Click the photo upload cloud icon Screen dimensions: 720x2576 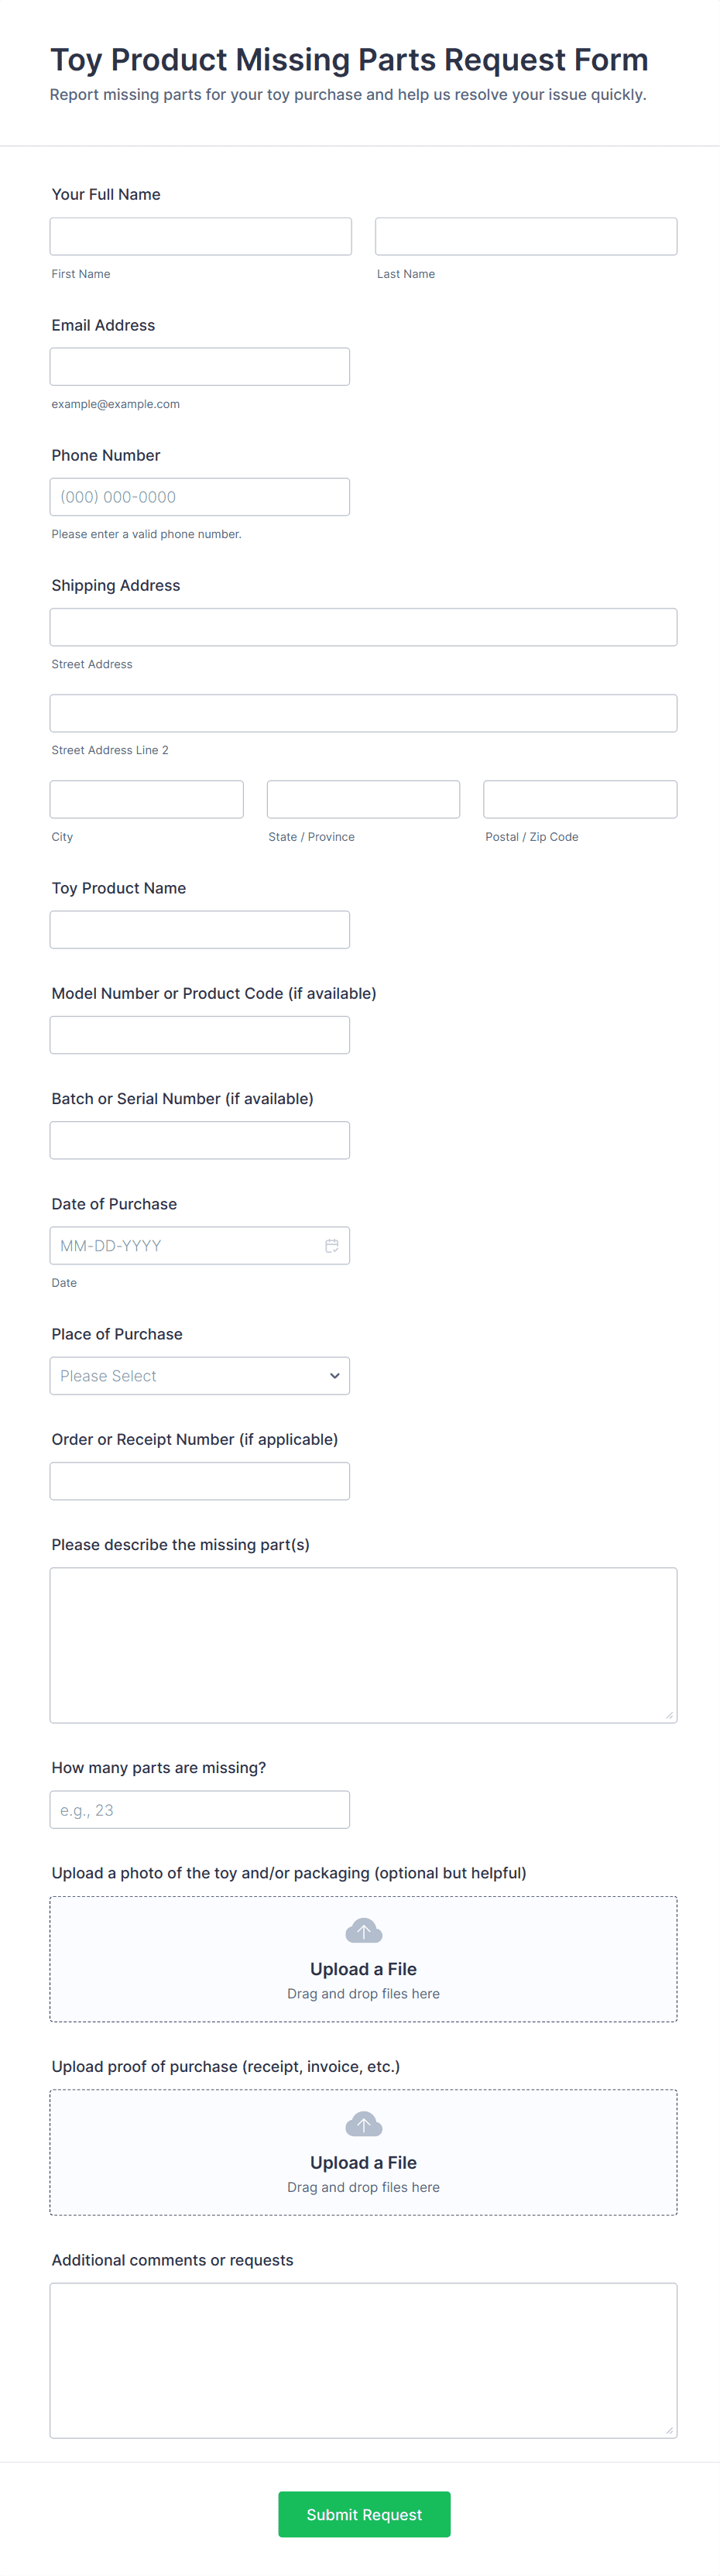[363, 1930]
